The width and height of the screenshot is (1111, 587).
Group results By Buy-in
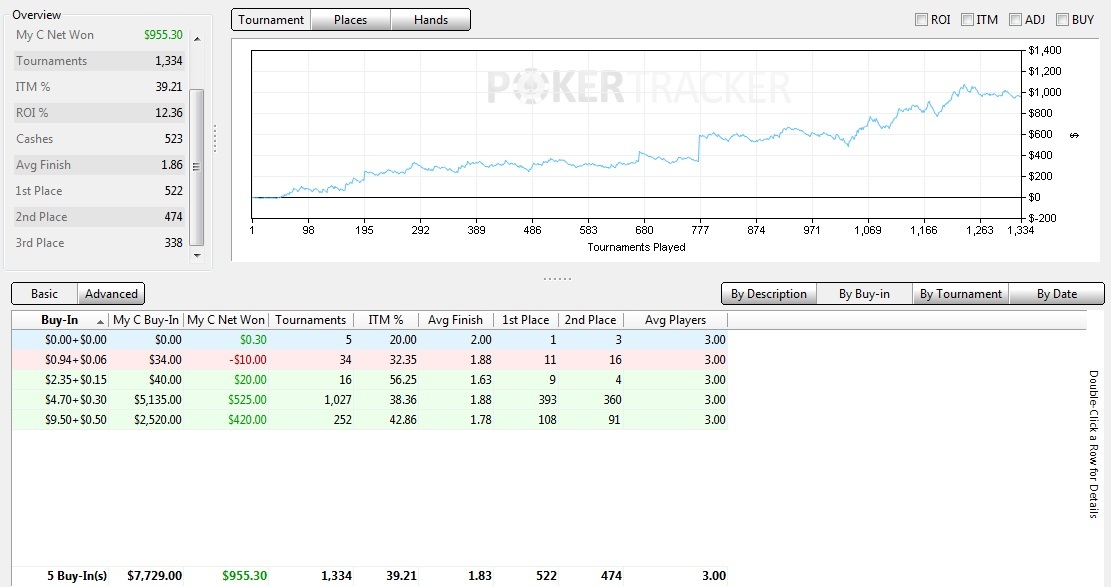coord(864,294)
